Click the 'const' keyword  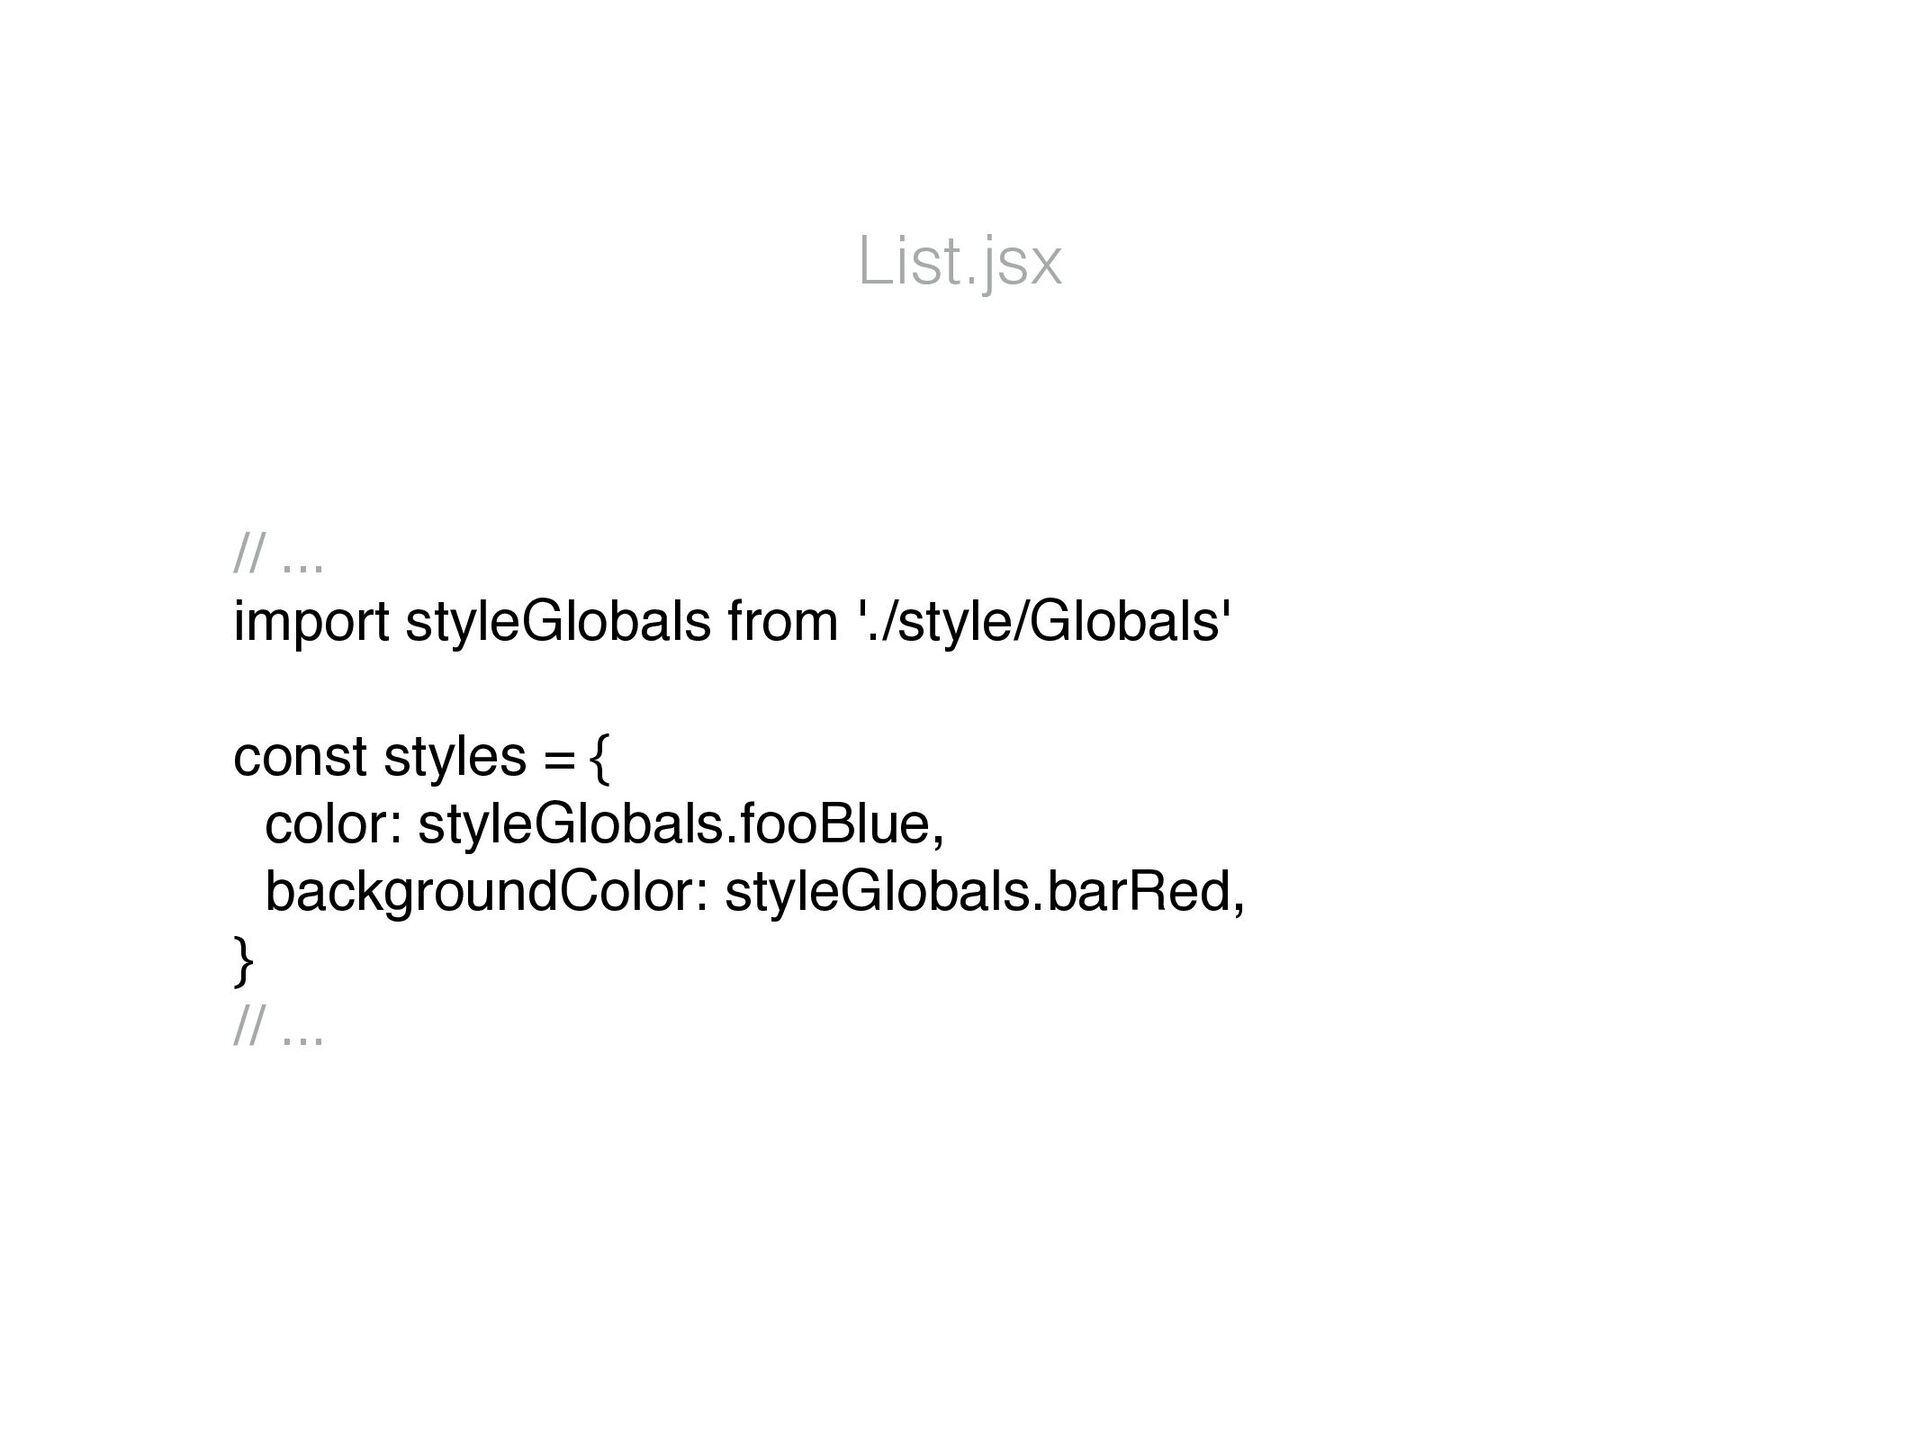coord(300,757)
